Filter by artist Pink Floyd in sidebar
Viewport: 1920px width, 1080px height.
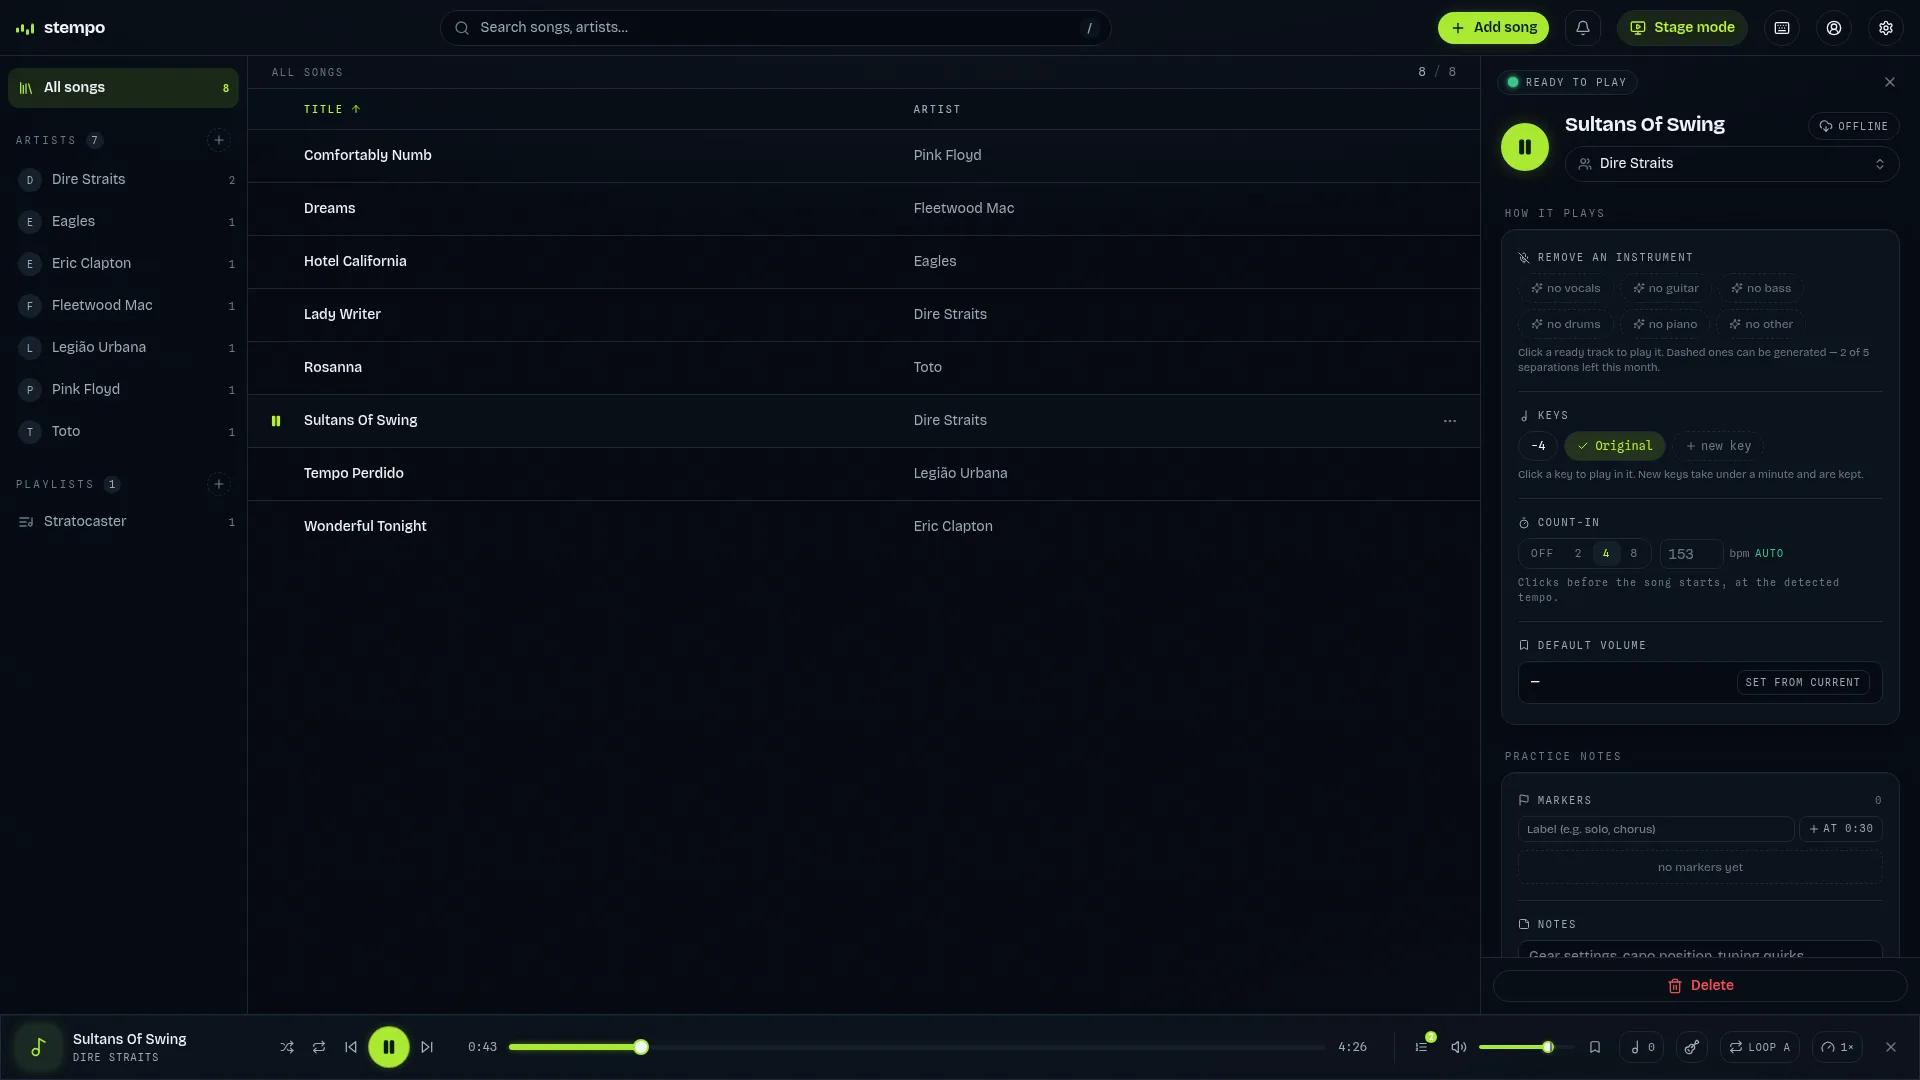(123, 390)
